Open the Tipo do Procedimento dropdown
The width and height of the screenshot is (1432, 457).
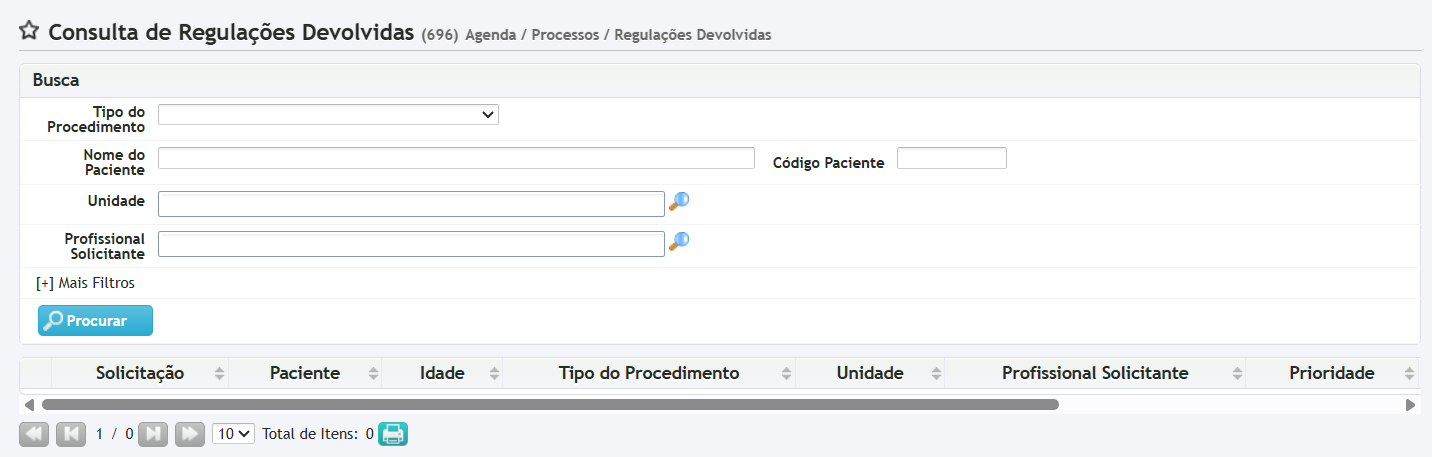(328, 115)
